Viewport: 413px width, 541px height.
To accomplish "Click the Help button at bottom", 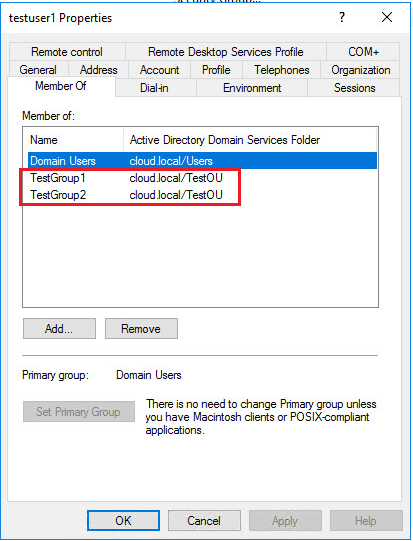I will (x=366, y=520).
